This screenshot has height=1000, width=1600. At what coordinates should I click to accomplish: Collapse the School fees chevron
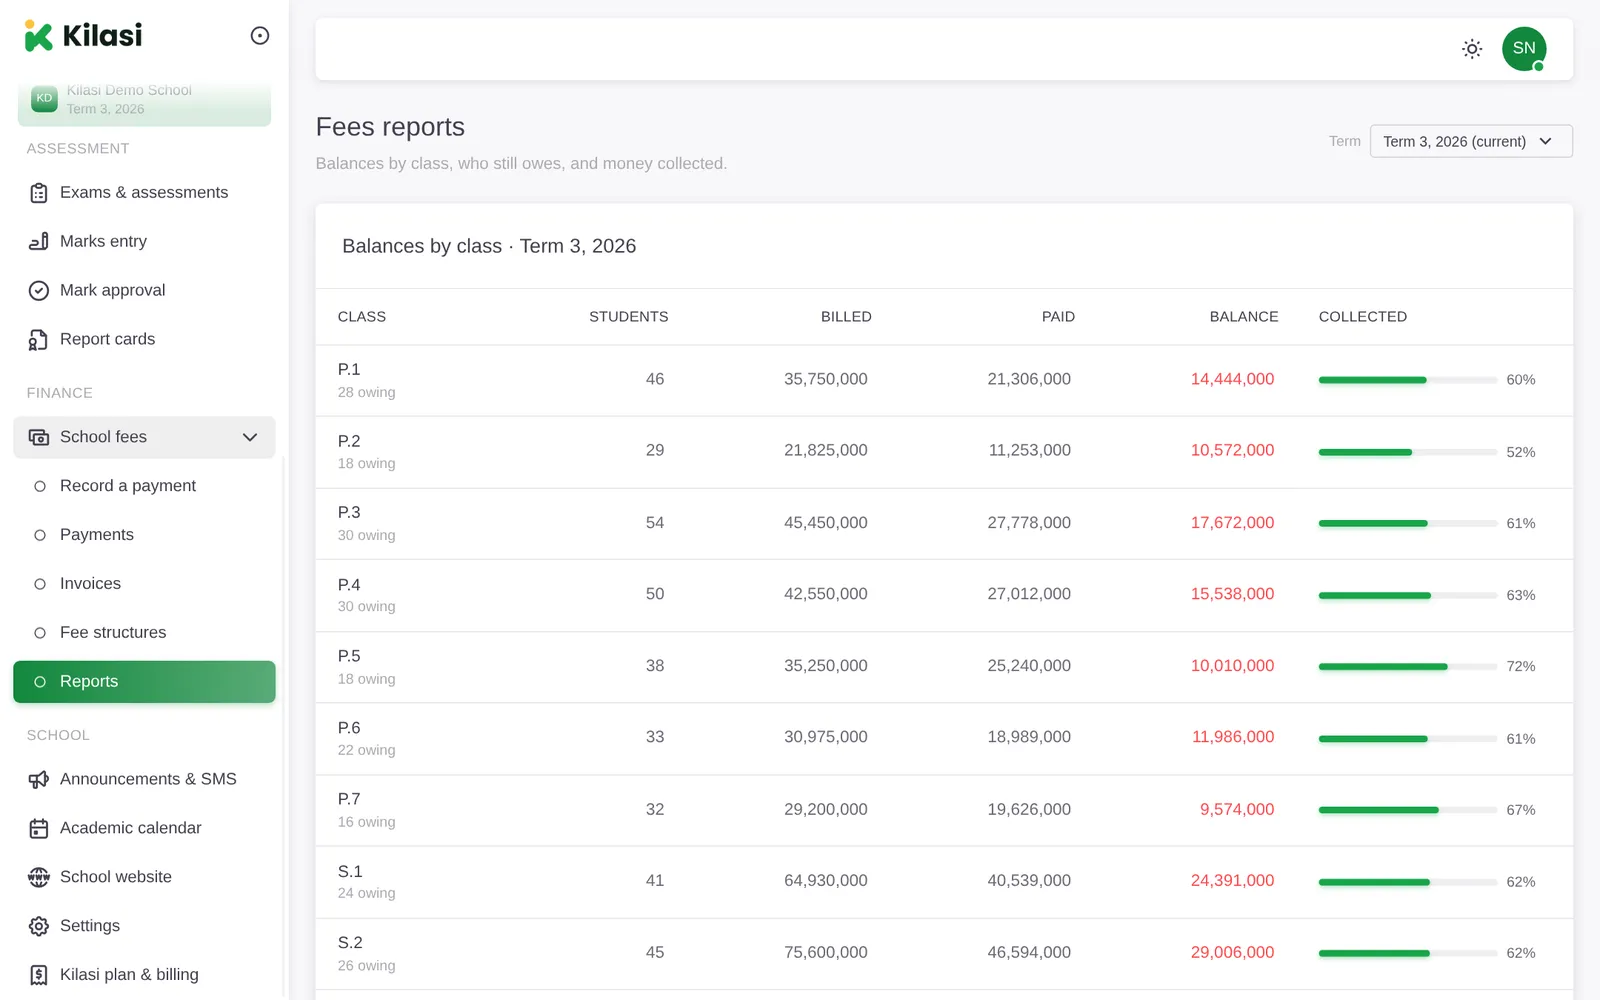coord(250,437)
